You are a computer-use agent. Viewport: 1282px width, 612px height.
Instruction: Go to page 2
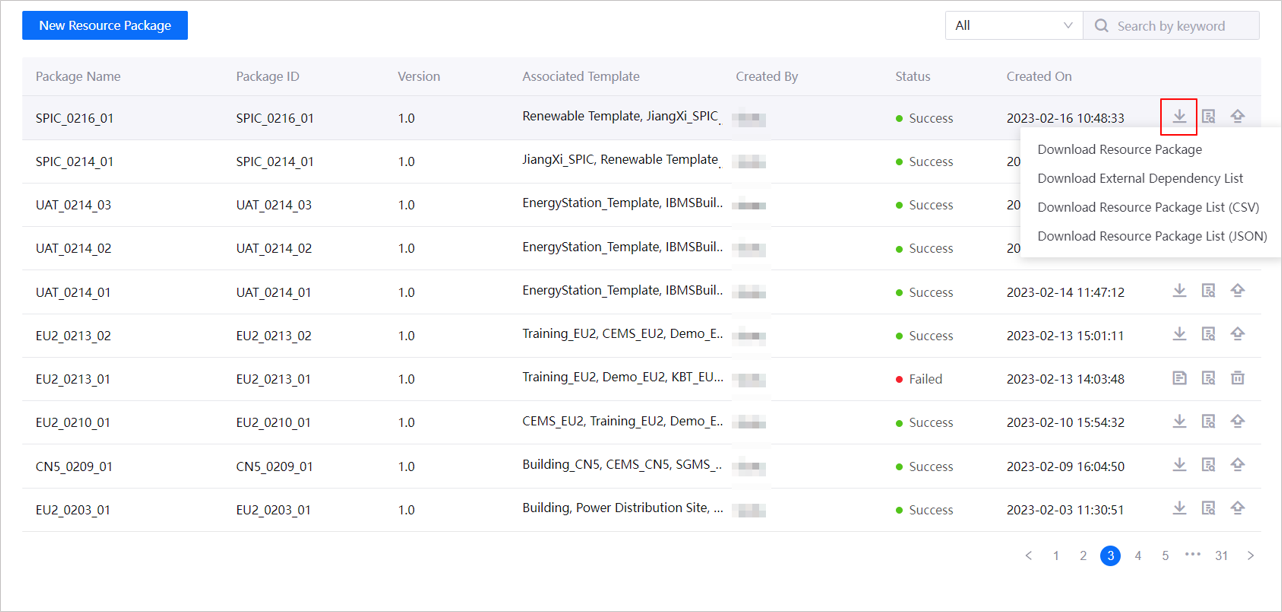coord(1083,556)
